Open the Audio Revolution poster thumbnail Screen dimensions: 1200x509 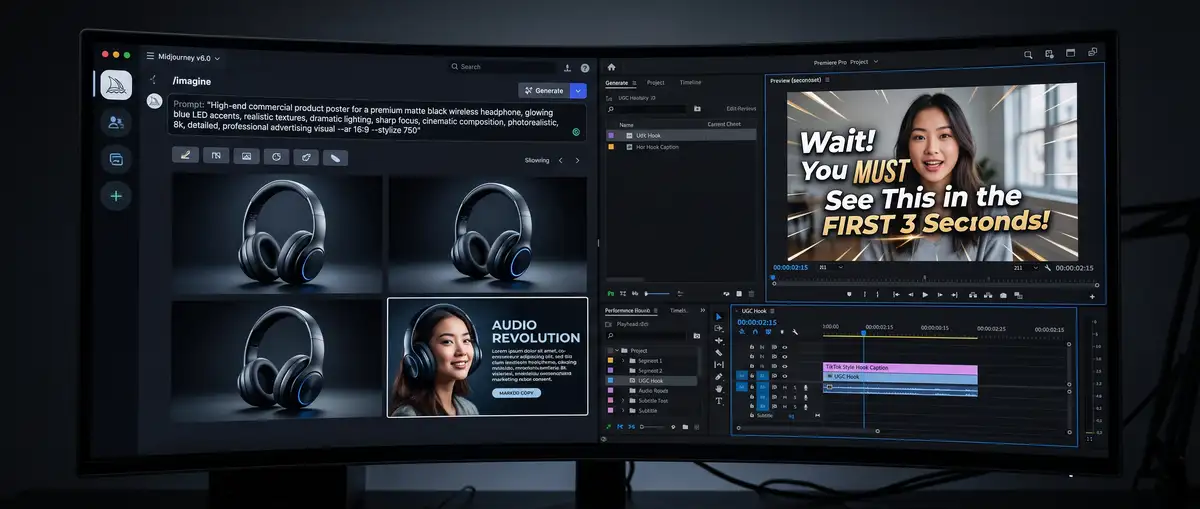pyautogui.click(x=487, y=357)
